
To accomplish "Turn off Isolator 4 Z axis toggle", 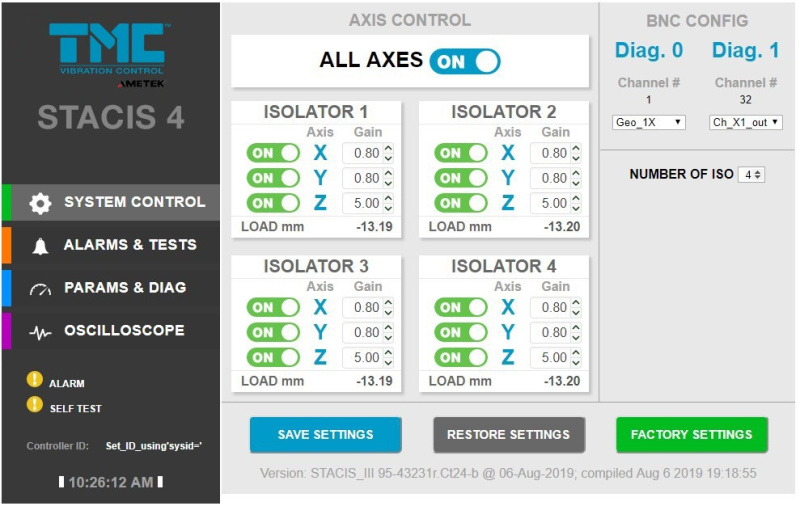I will (x=460, y=357).
